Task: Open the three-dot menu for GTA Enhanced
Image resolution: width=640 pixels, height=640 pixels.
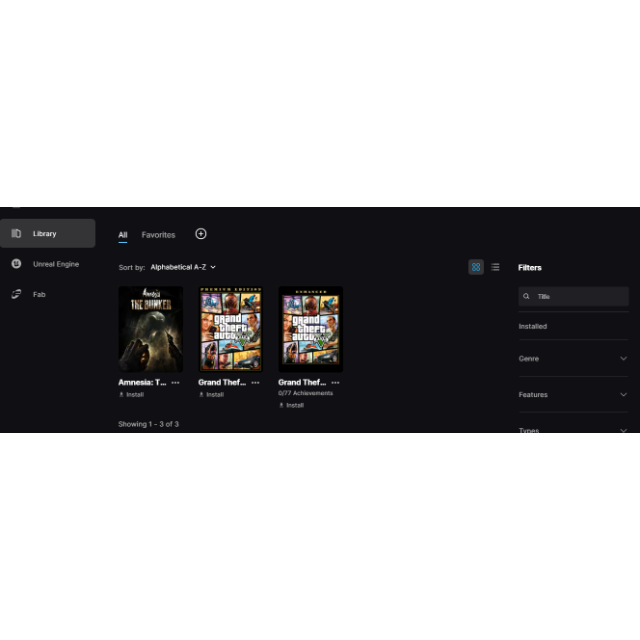Action: [336, 382]
